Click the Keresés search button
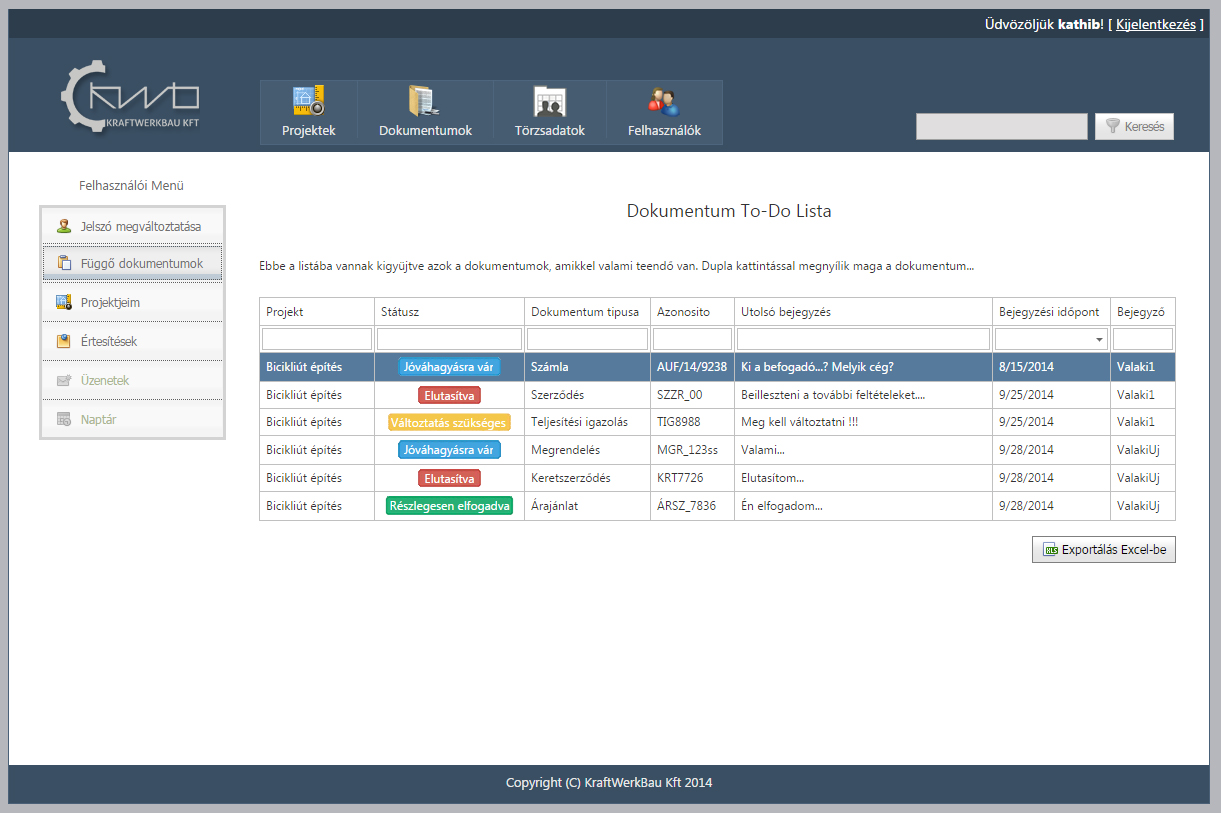Image resolution: width=1221 pixels, height=813 pixels. point(1134,127)
